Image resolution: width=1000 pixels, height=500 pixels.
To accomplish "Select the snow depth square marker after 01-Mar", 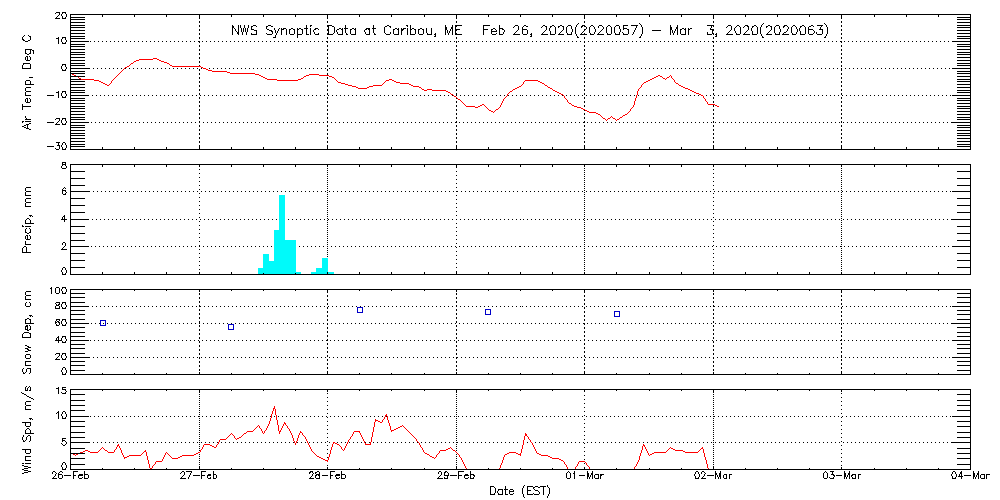I will 617,314.
